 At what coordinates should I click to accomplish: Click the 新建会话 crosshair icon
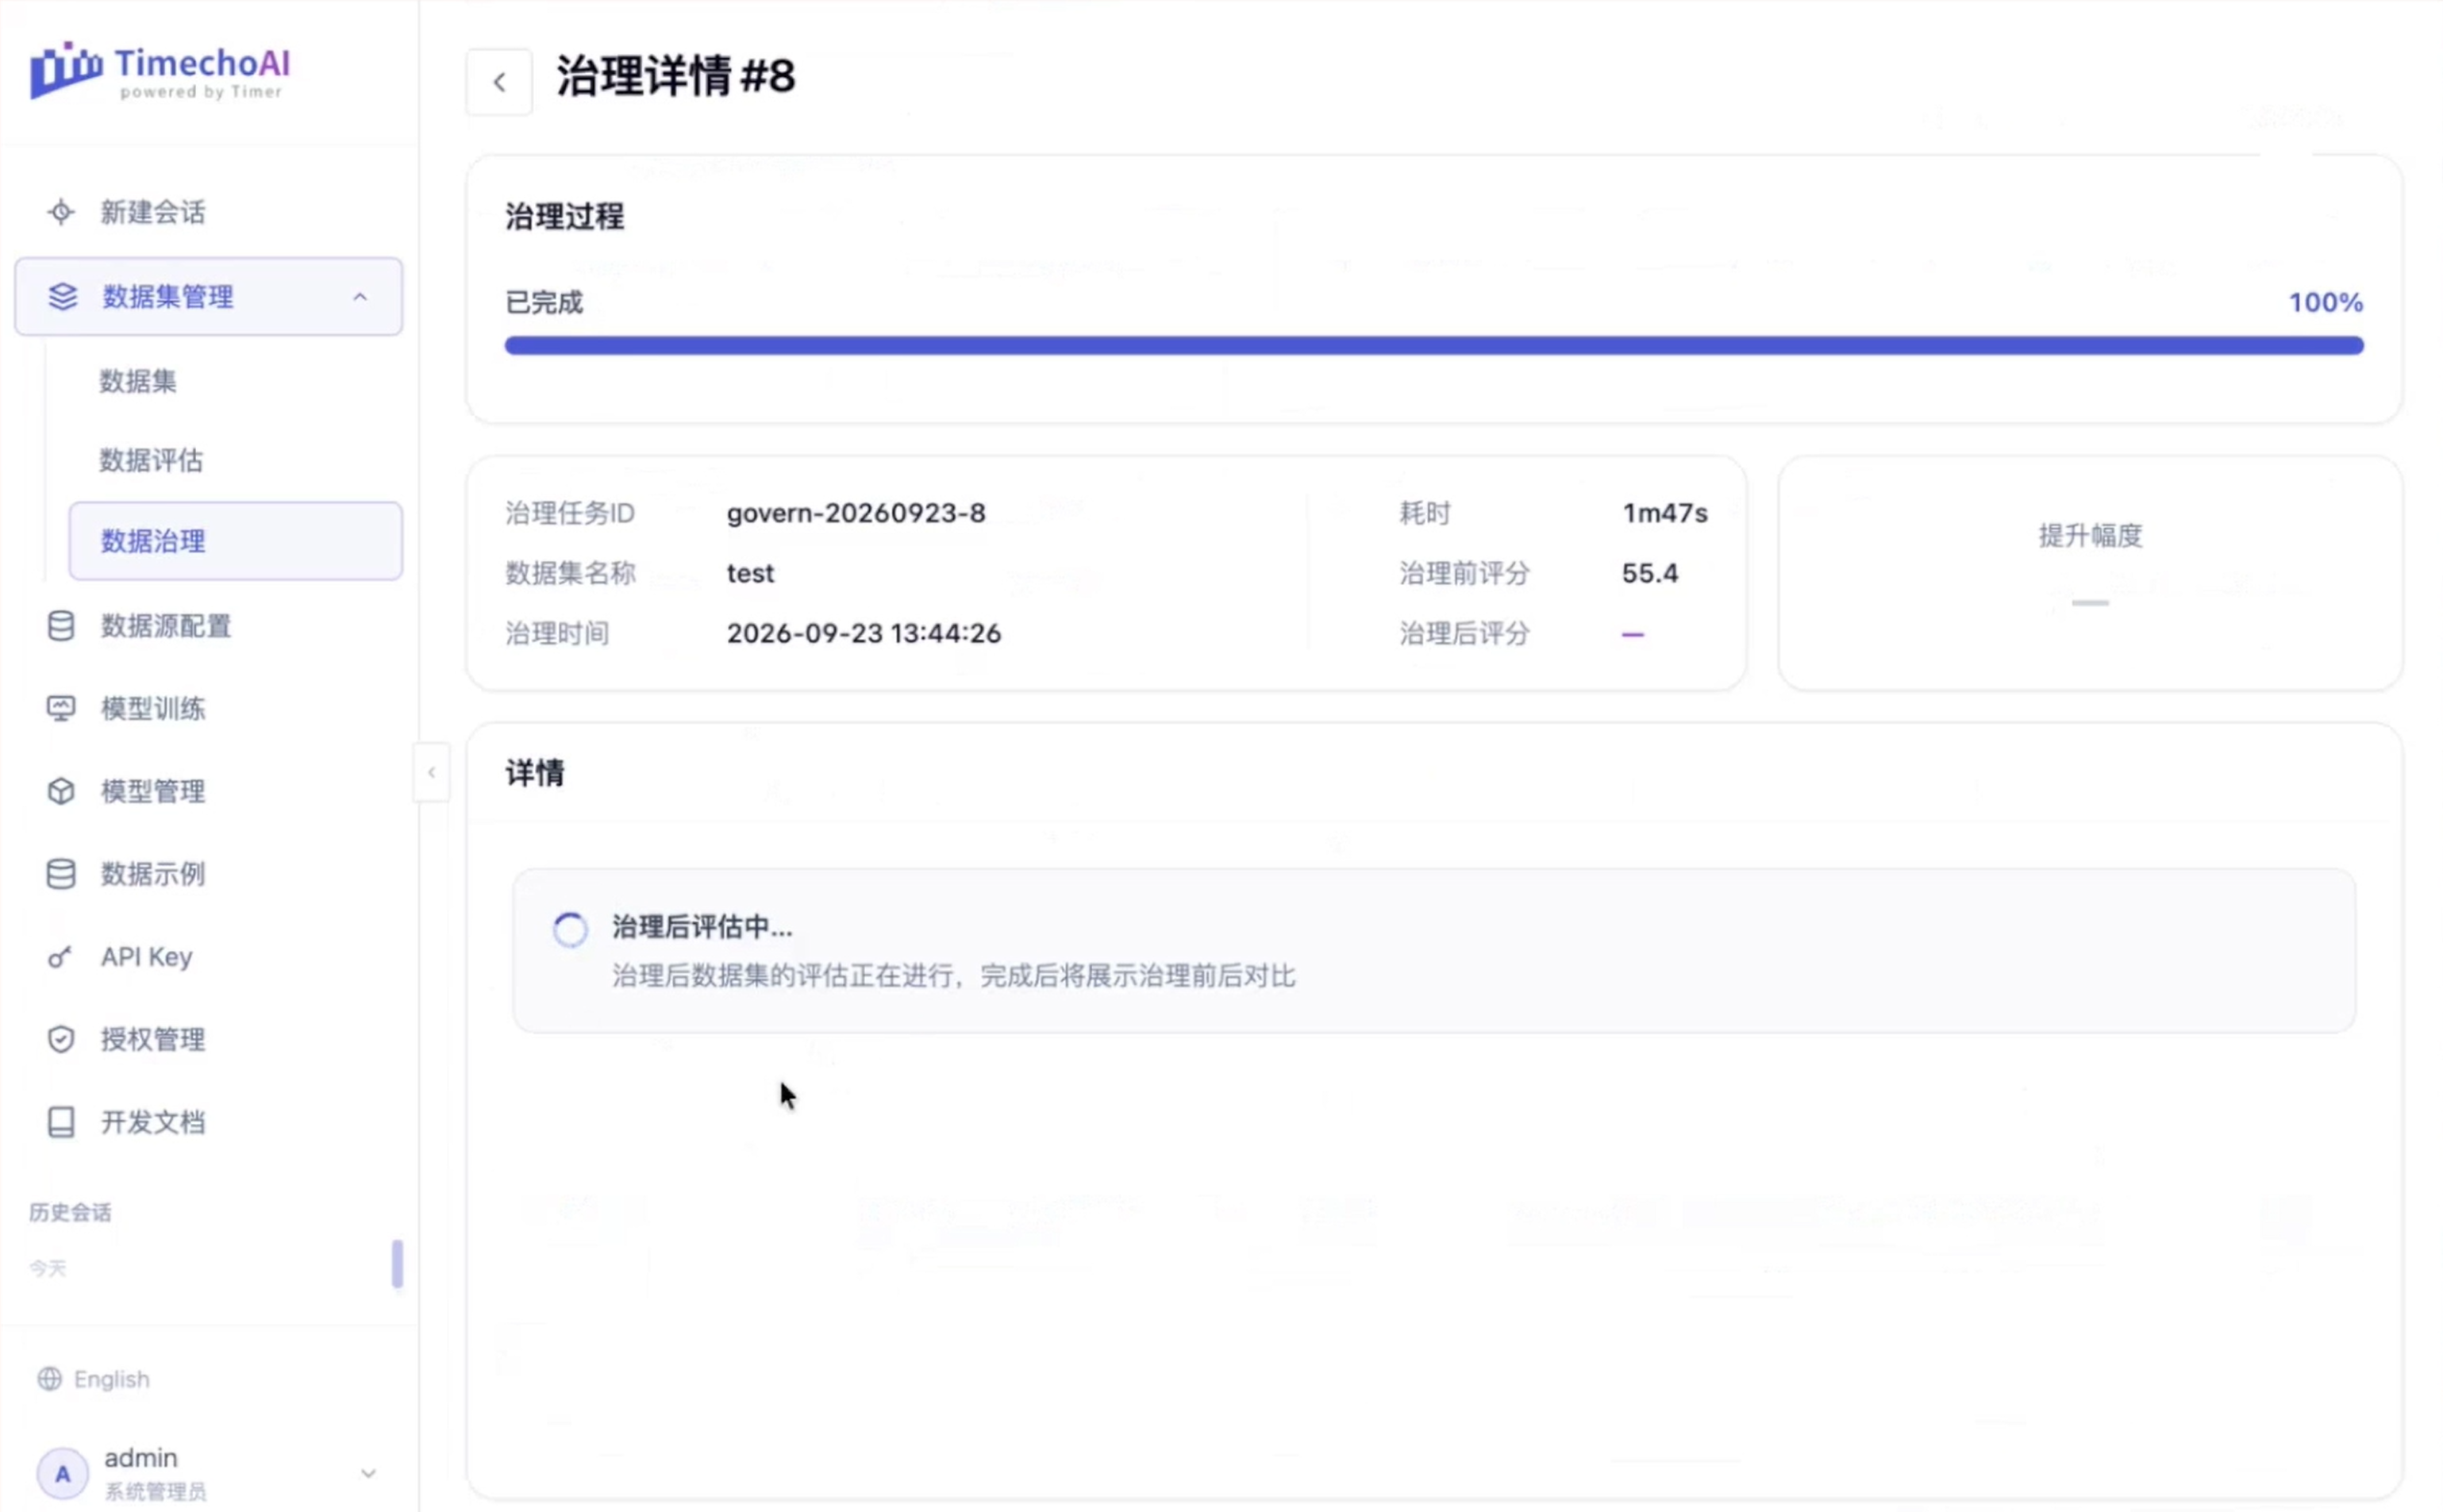click(61, 212)
